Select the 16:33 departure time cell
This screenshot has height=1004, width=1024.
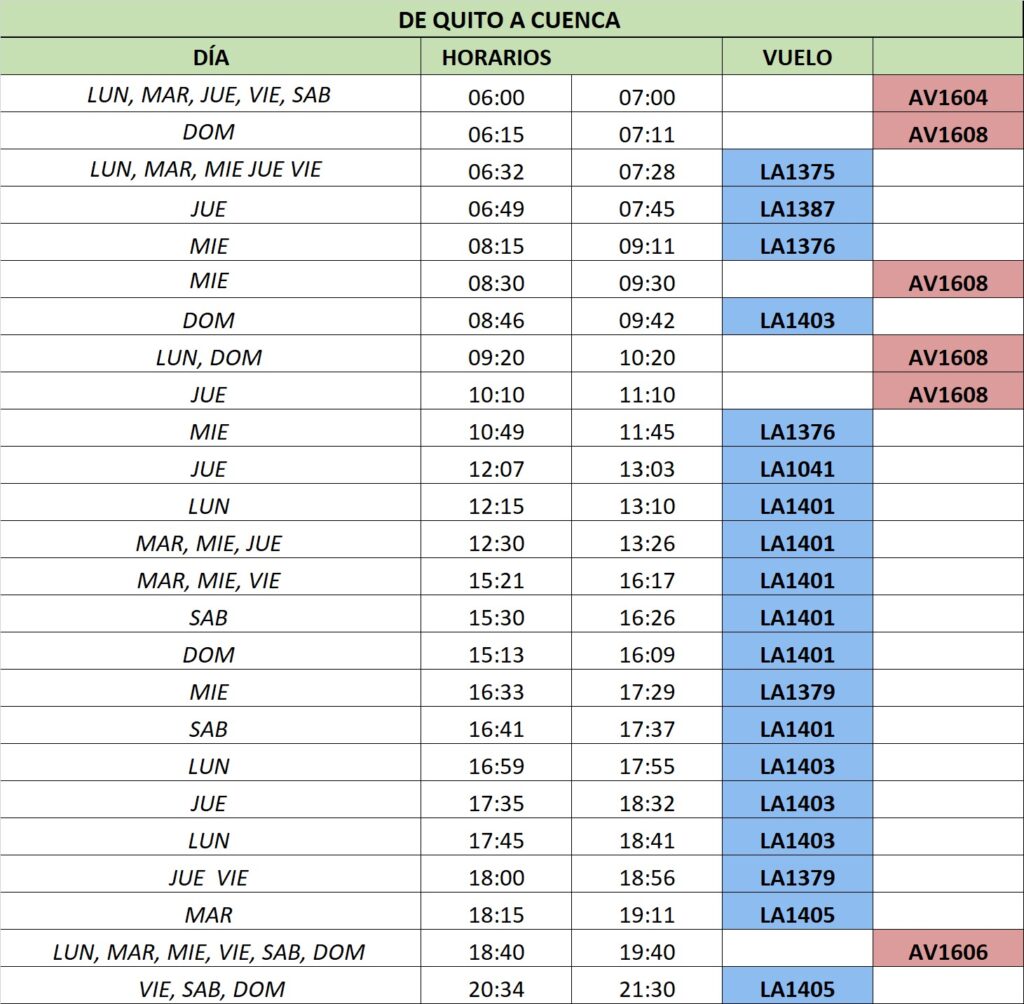tap(496, 692)
